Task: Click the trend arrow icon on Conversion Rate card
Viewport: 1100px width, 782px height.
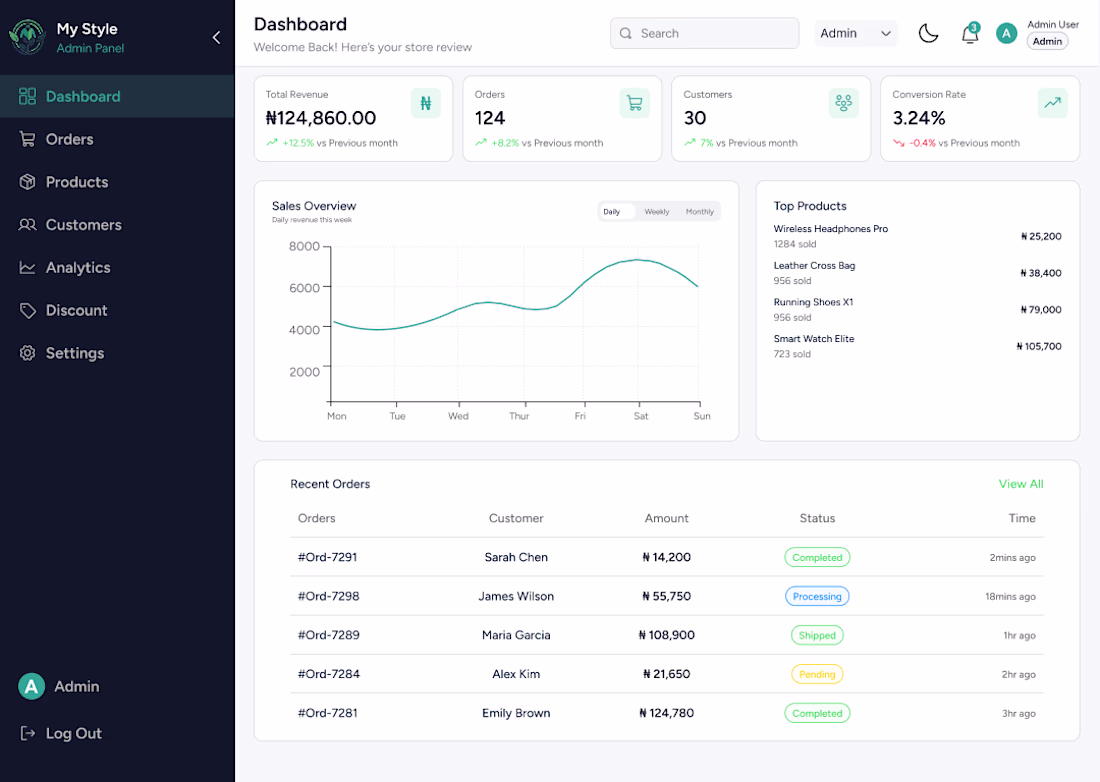Action: tap(1052, 103)
